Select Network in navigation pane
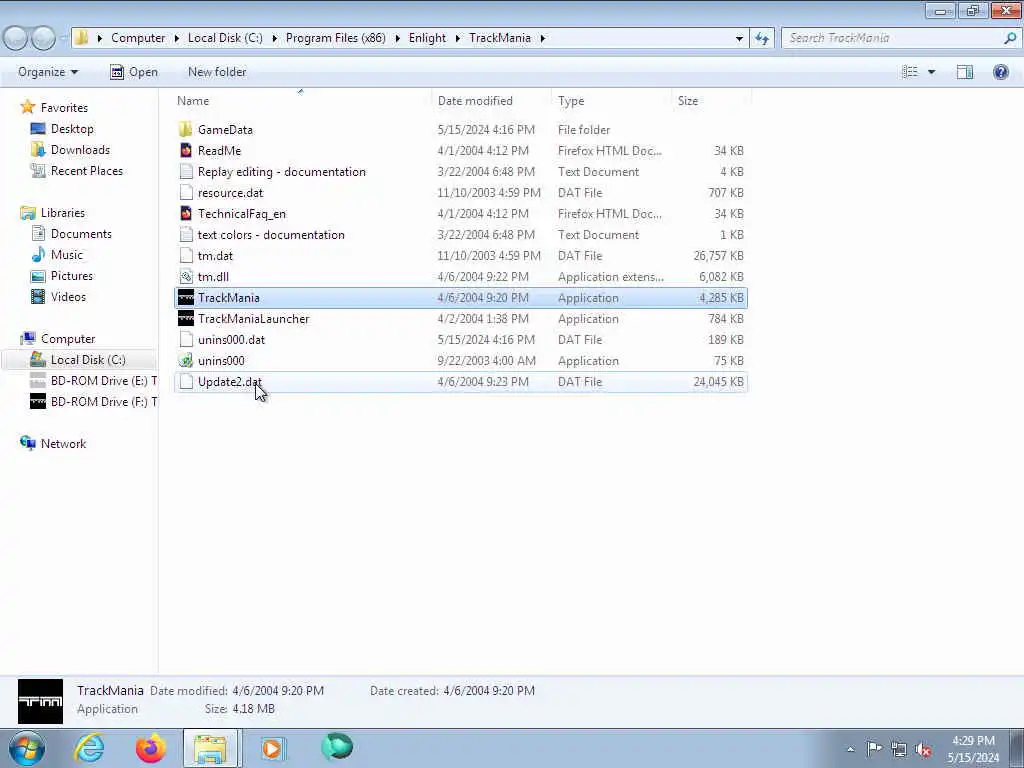The image size is (1024, 768). (53, 443)
